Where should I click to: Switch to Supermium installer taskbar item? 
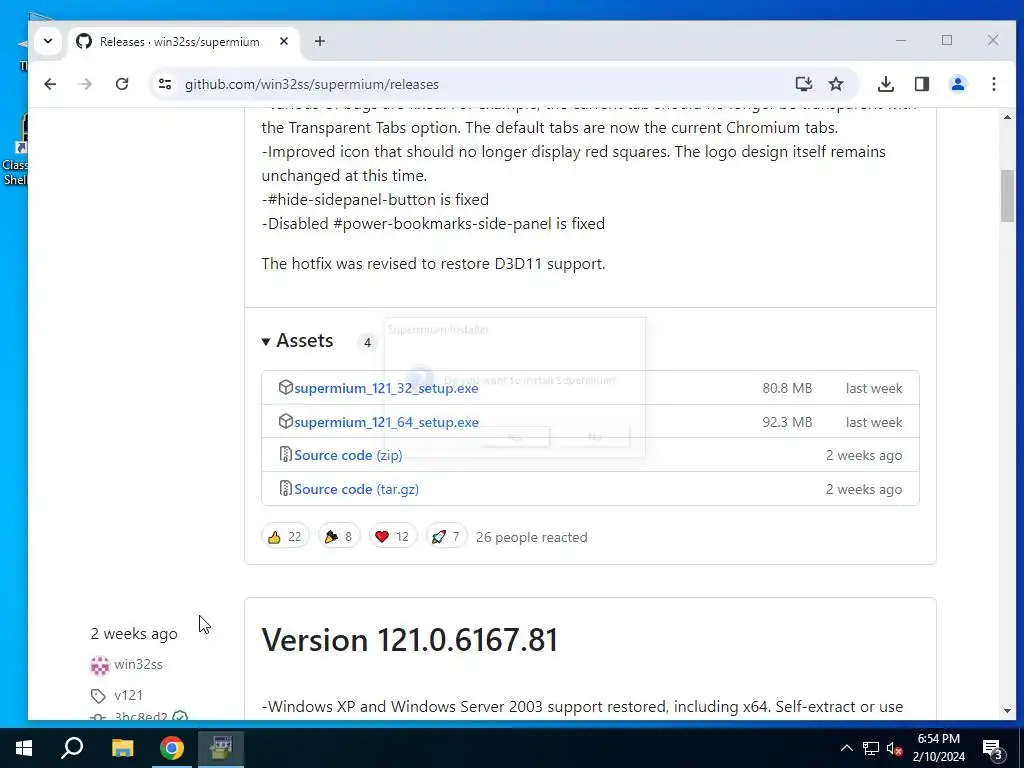[x=221, y=748]
